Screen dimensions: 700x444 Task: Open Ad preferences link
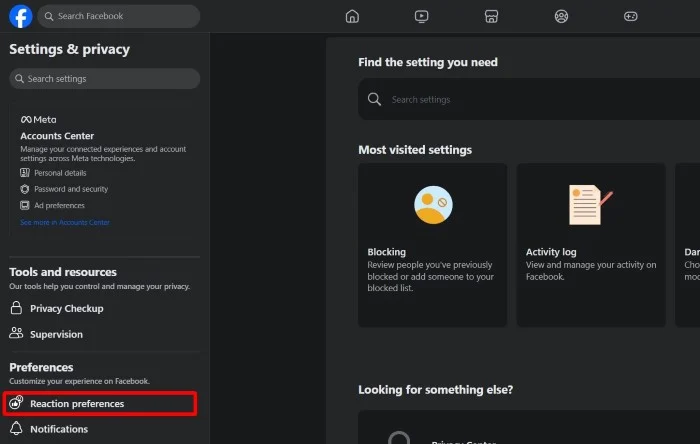(59, 205)
